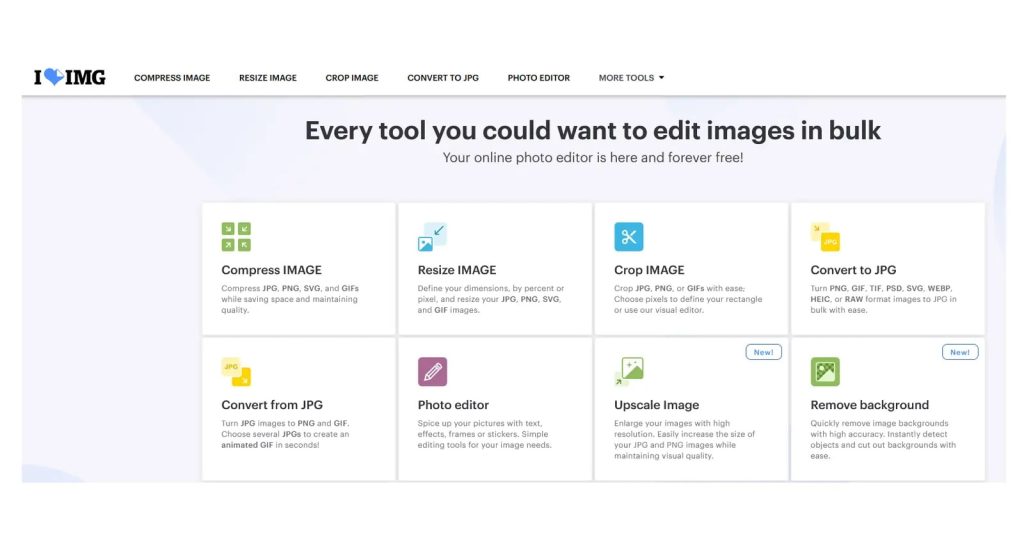Click the 'Quickly remove image backgrounds' description
Screen dimensions: 1024x544
click(x=883, y=440)
